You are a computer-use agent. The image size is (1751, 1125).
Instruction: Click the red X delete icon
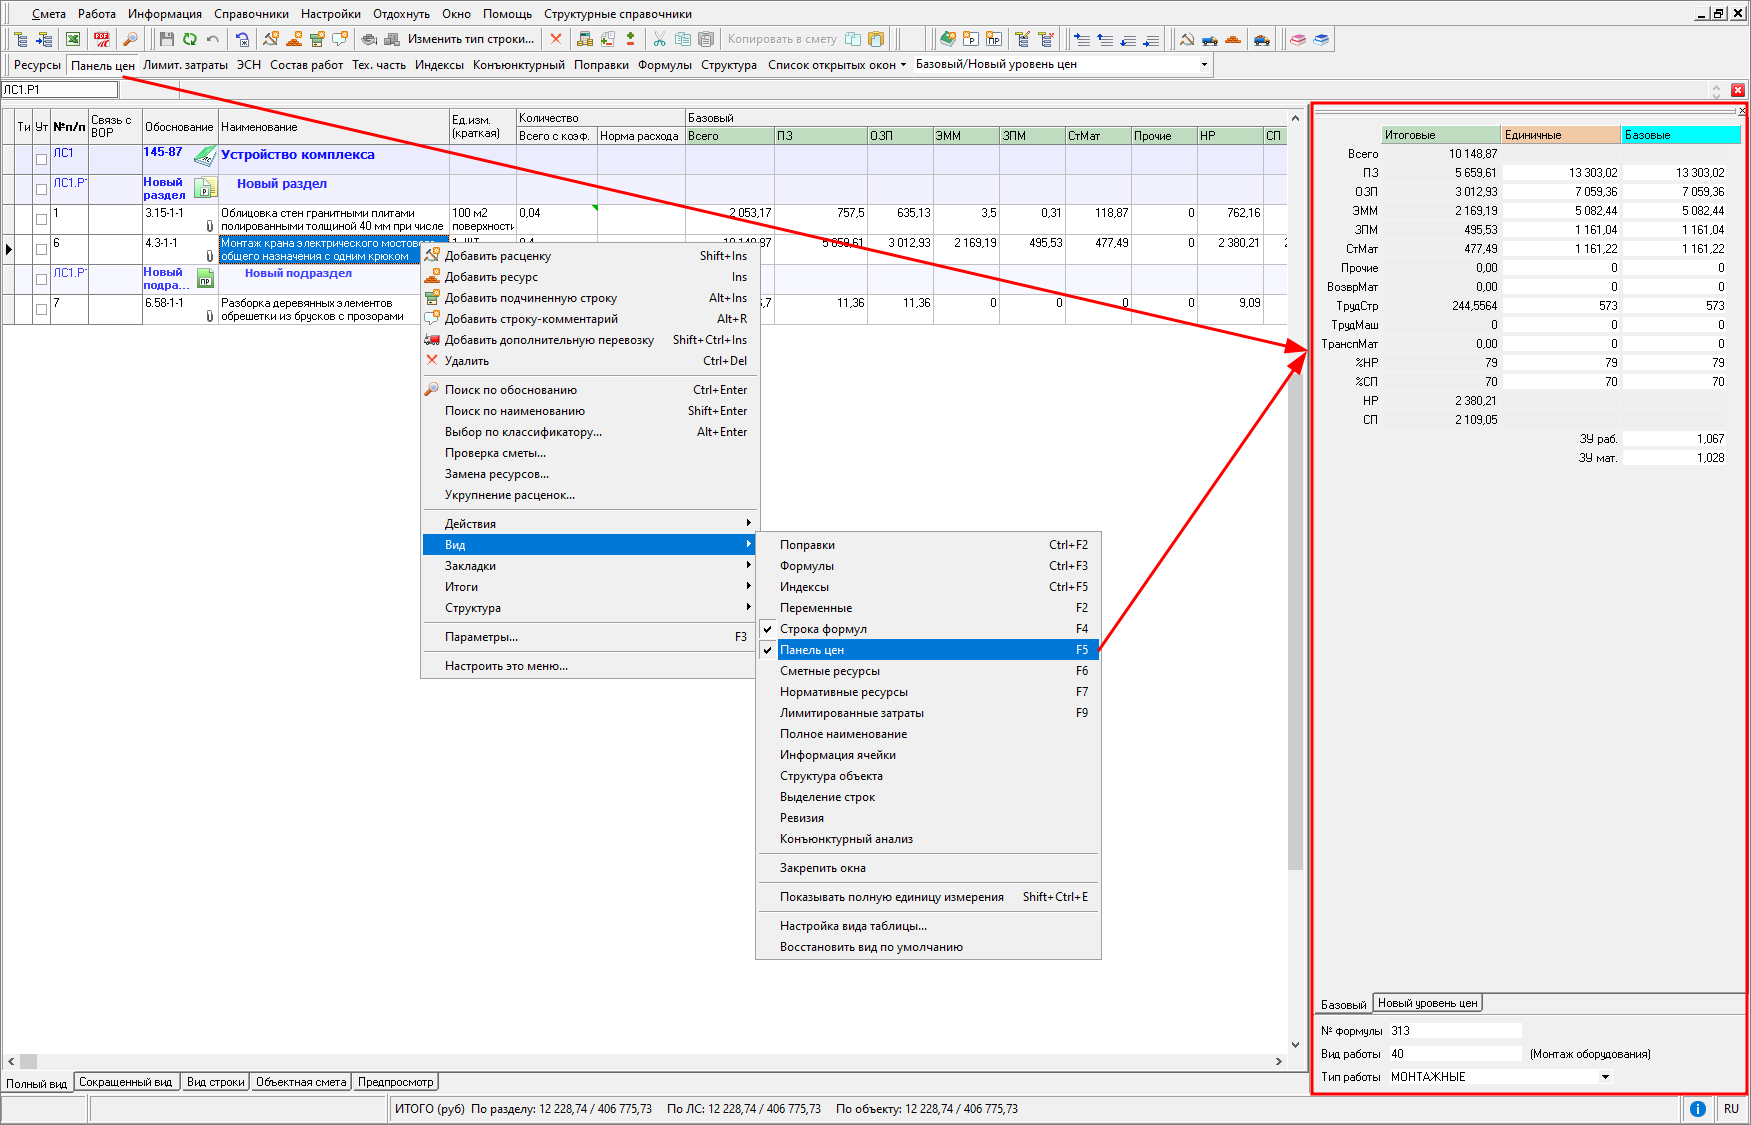coord(556,39)
